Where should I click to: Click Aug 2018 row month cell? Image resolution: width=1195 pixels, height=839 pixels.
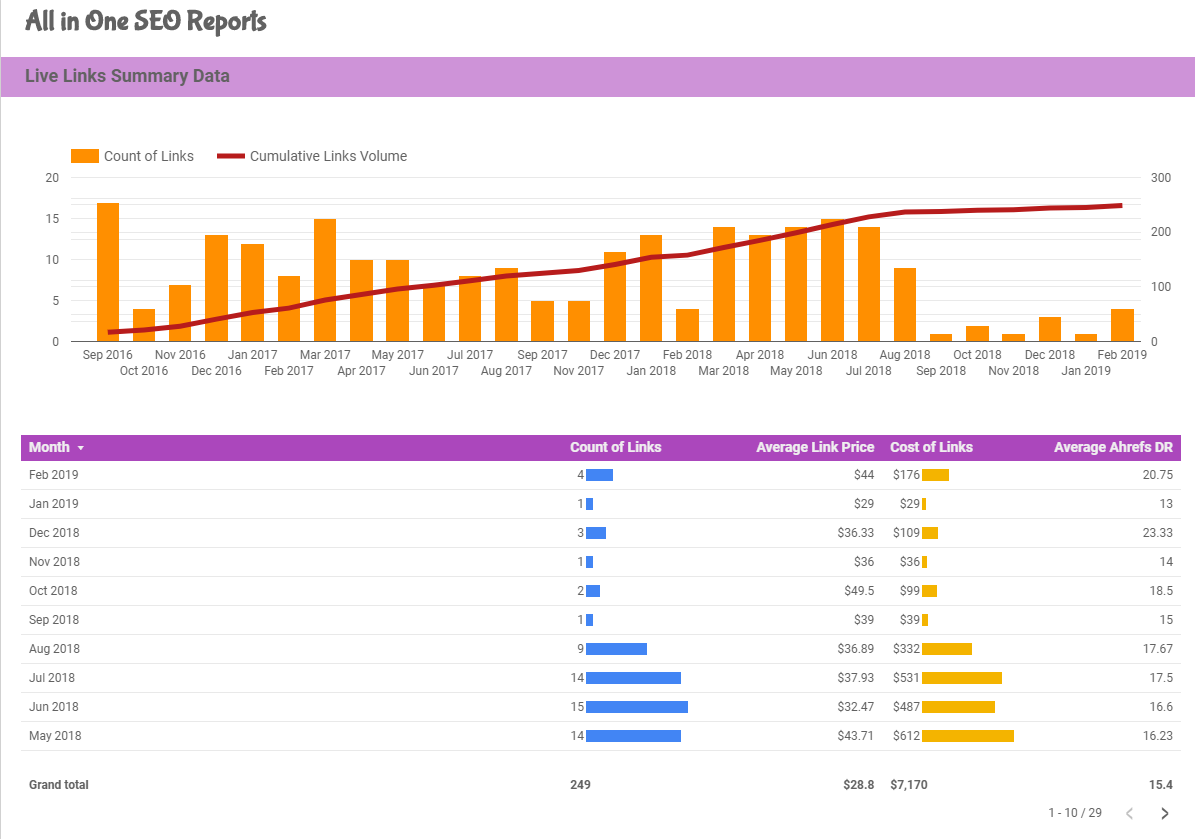[x=54, y=648]
